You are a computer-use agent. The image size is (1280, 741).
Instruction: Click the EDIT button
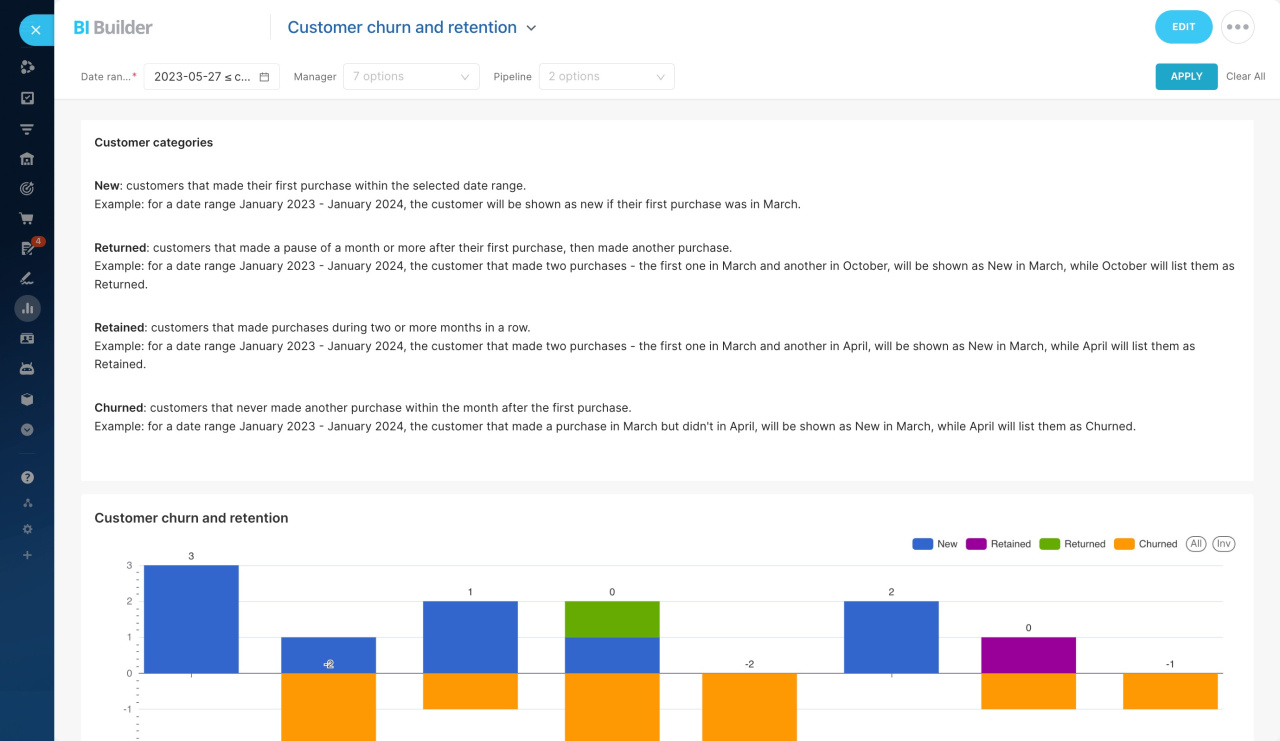tap(1184, 27)
